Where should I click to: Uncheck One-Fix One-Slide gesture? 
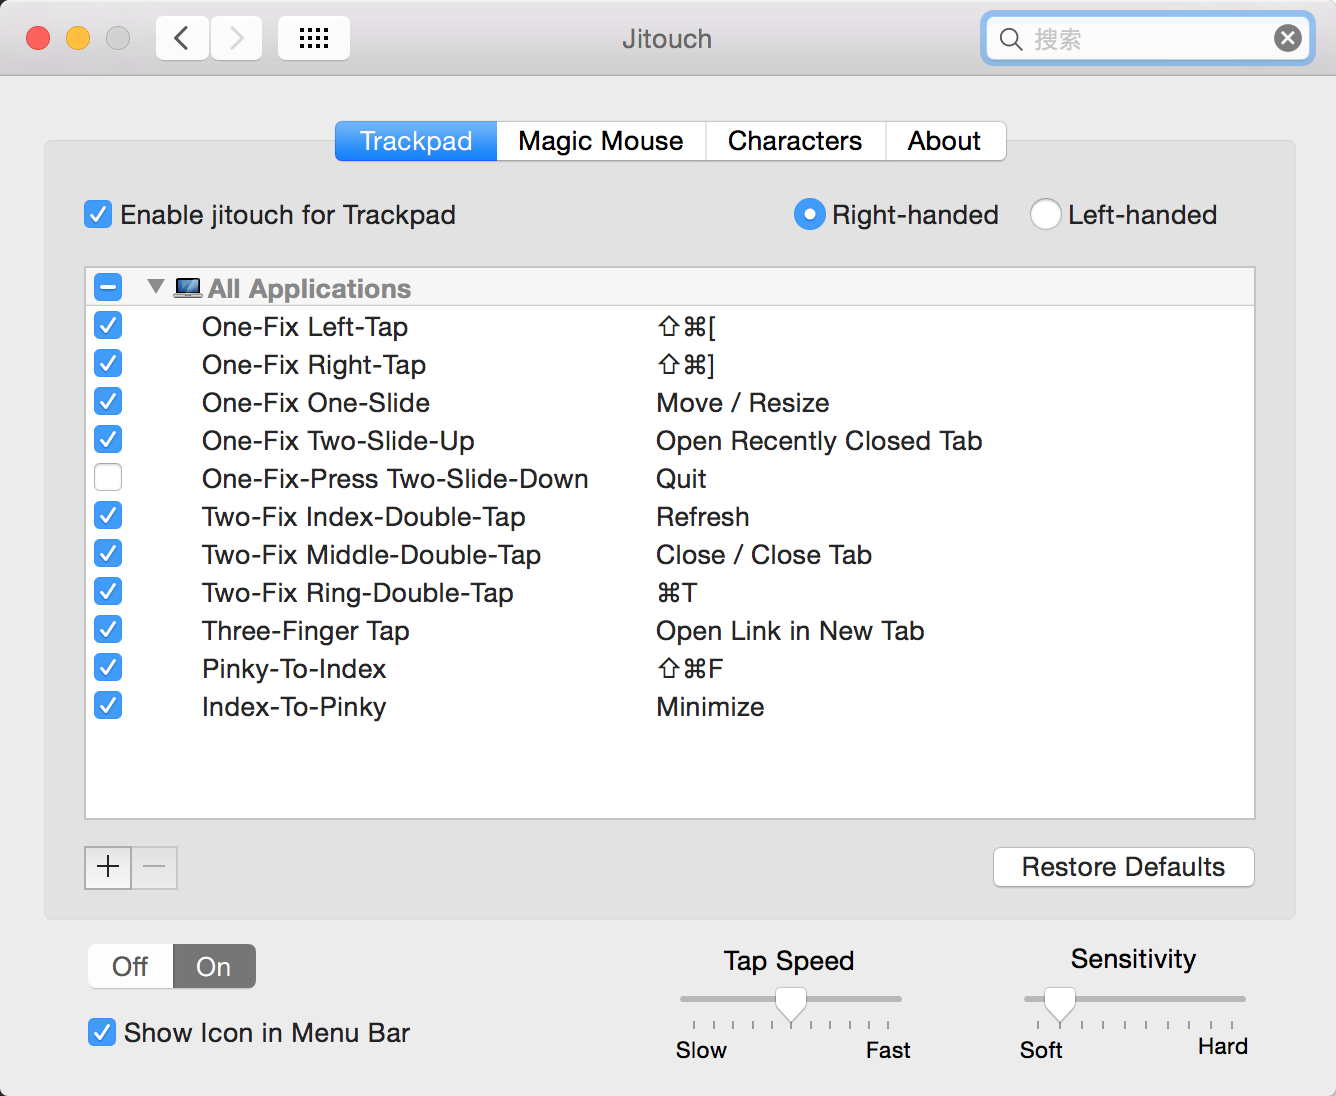tap(108, 402)
